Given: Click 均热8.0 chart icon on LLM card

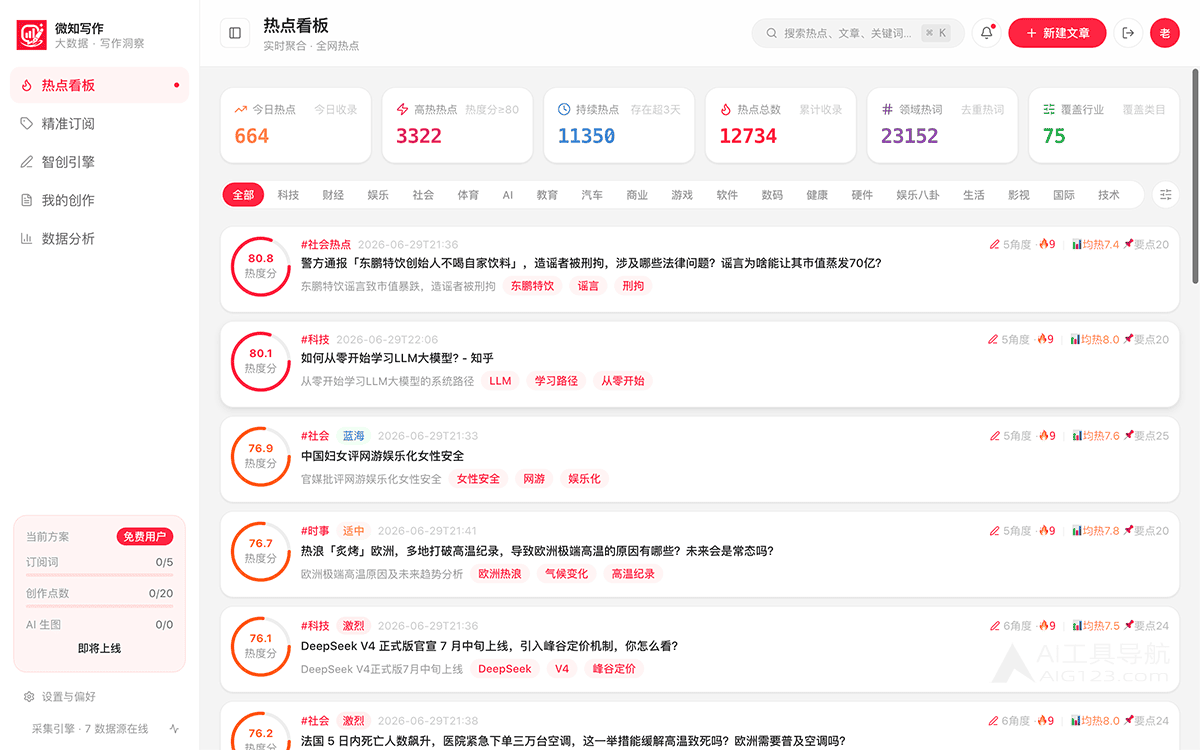Looking at the screenshot, I should tap(1076, 339).
